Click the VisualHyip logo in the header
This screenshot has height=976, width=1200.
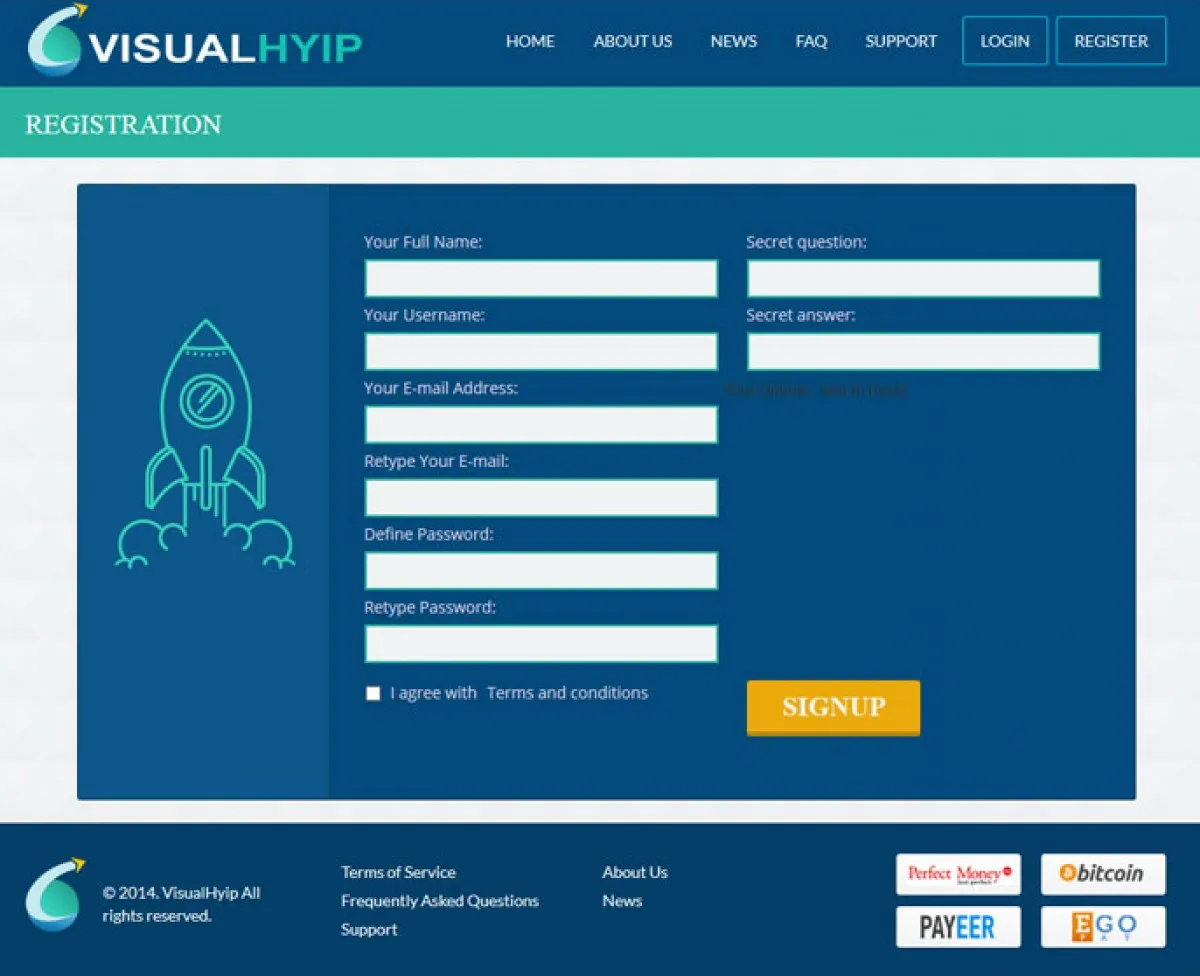click(x=195, y=41)
